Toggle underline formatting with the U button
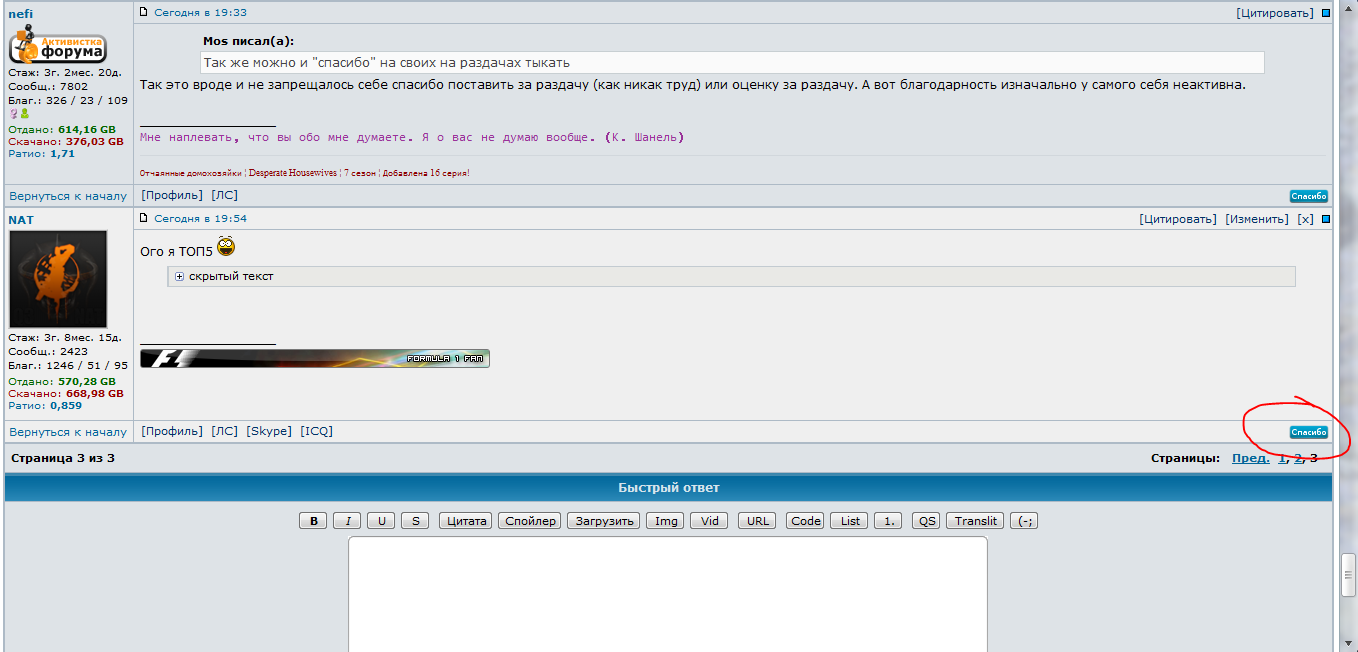1358x652 pixels. pyautogui.click(x=381, y=521)
